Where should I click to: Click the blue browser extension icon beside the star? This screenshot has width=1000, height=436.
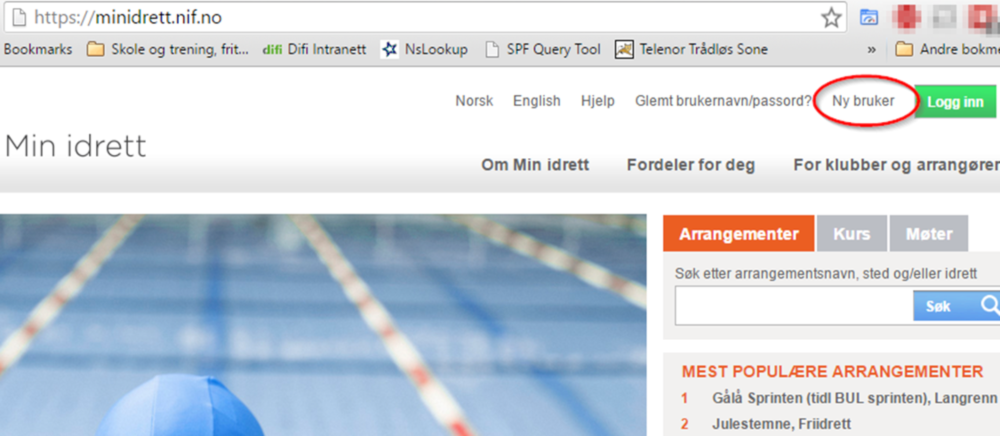click(869, 18)
